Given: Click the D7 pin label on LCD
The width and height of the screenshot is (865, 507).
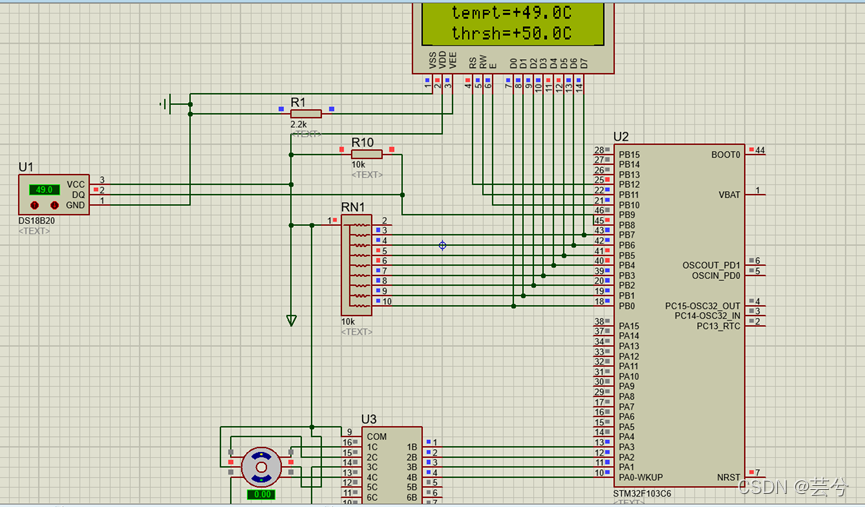Looking at the screenshot, I should (584, 63).
